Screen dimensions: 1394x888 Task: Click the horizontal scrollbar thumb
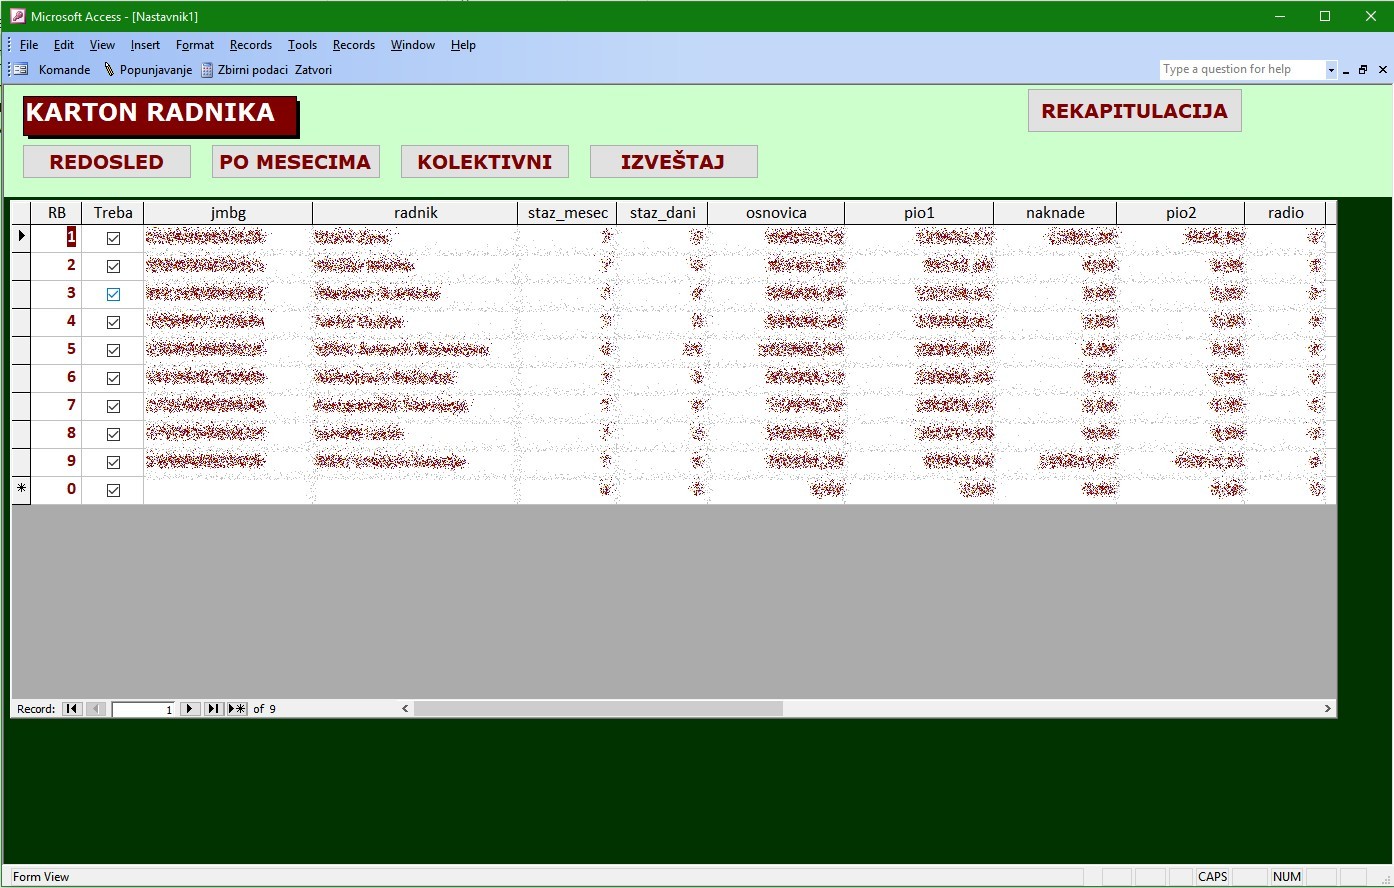pyautogui.click(x=598, y=709)
